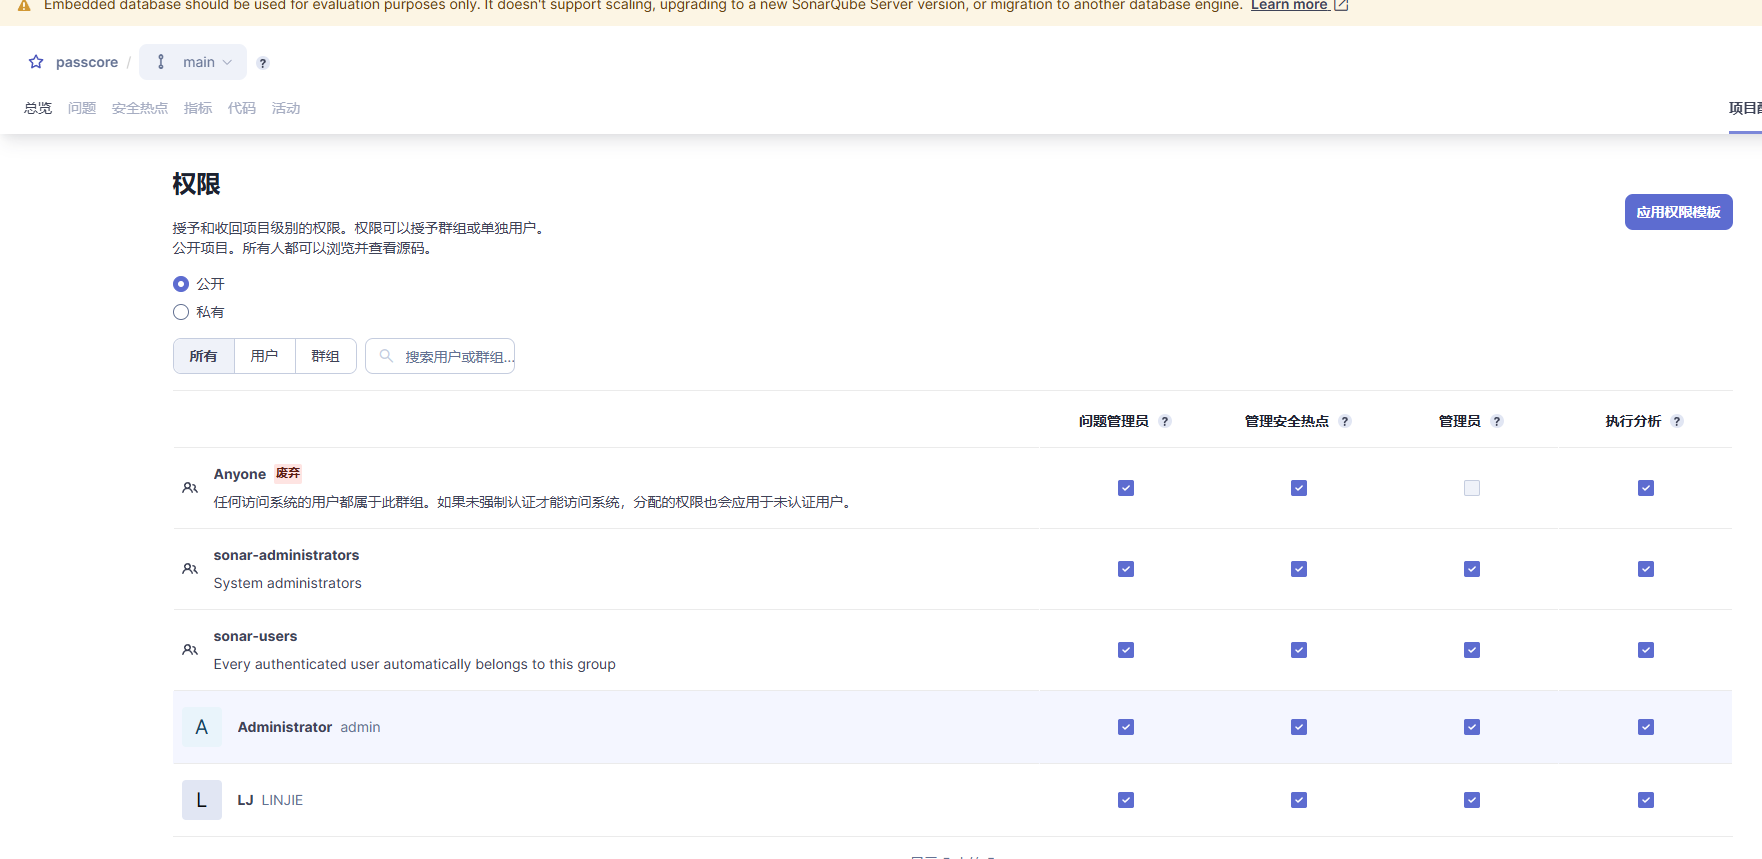This screenshot has width=1762, height=859.
Task: Uncheck 问题管理员 for LJ user
Action: point(1126,800)
